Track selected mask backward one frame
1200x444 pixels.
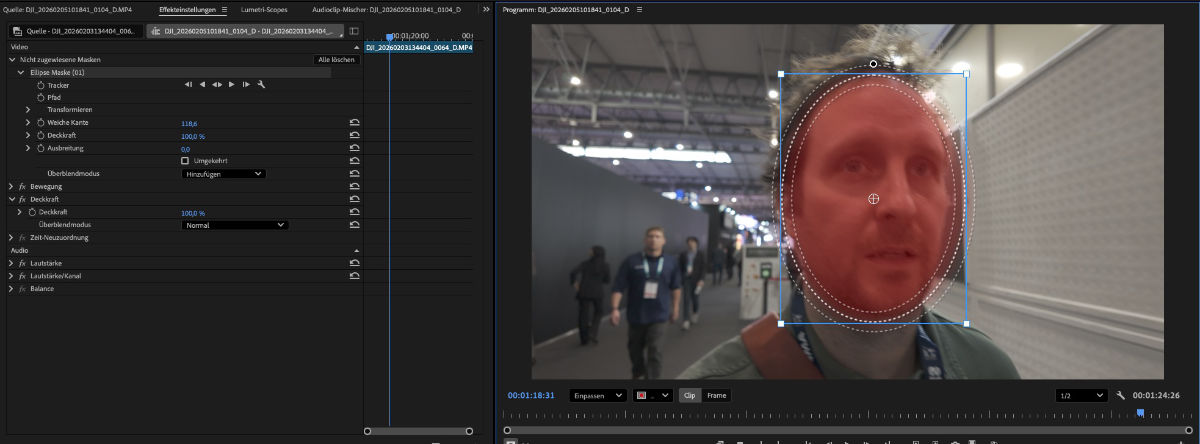click(x=188, y=85)
